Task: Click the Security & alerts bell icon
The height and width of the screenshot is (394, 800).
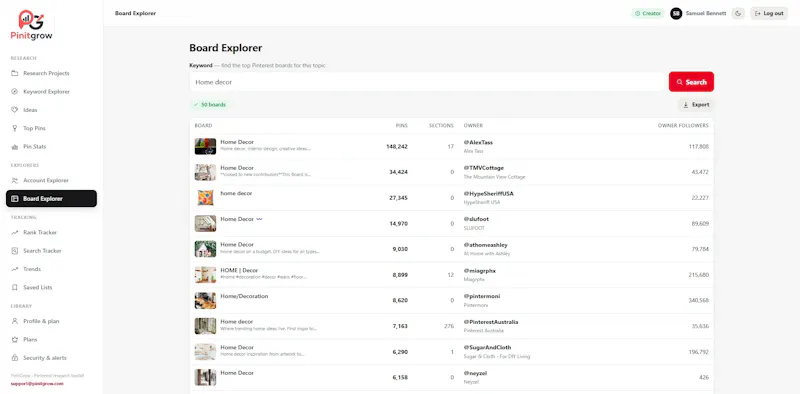Action: pos(14,358)
